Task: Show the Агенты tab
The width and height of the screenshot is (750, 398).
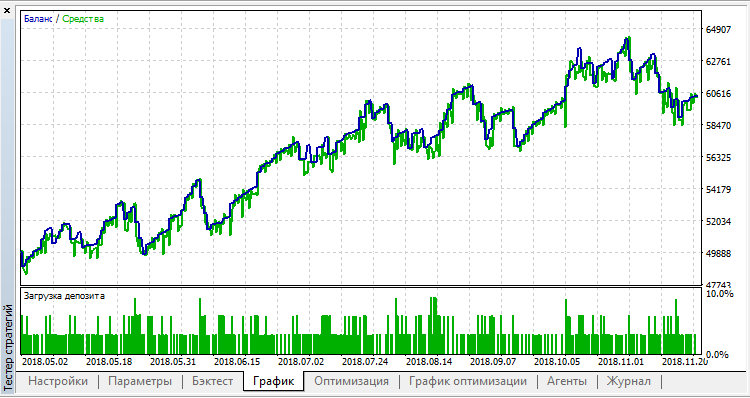Action: pyautogui.click(x=567, y=381)
